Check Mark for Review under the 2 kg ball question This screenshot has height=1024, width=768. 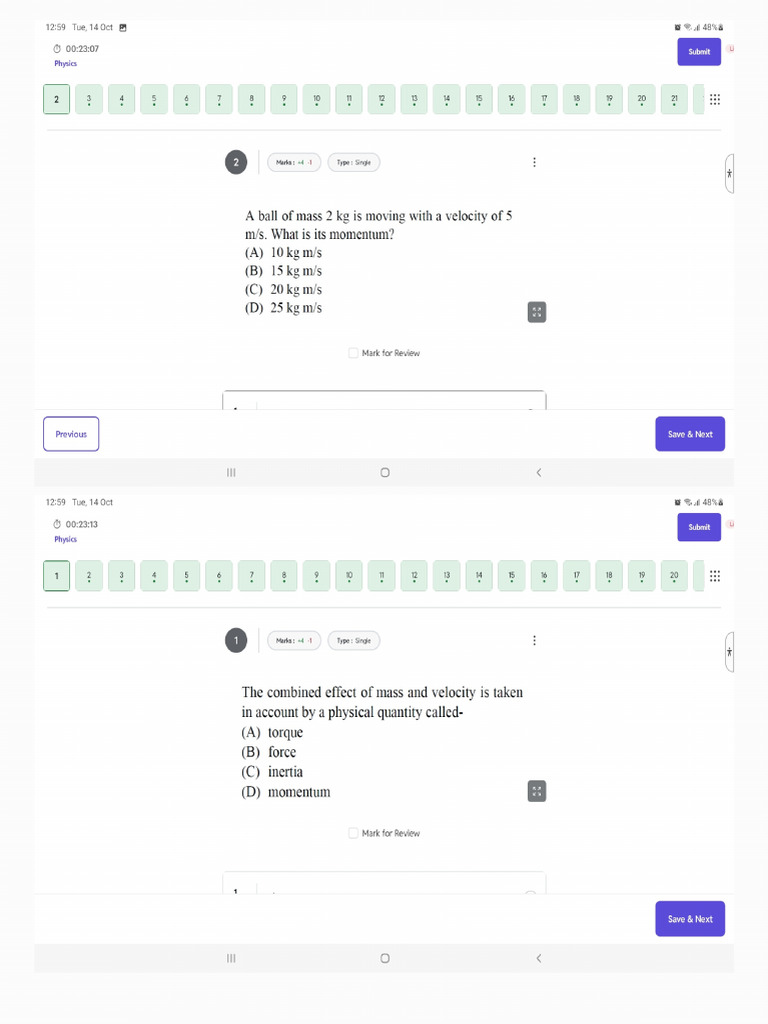353,353
